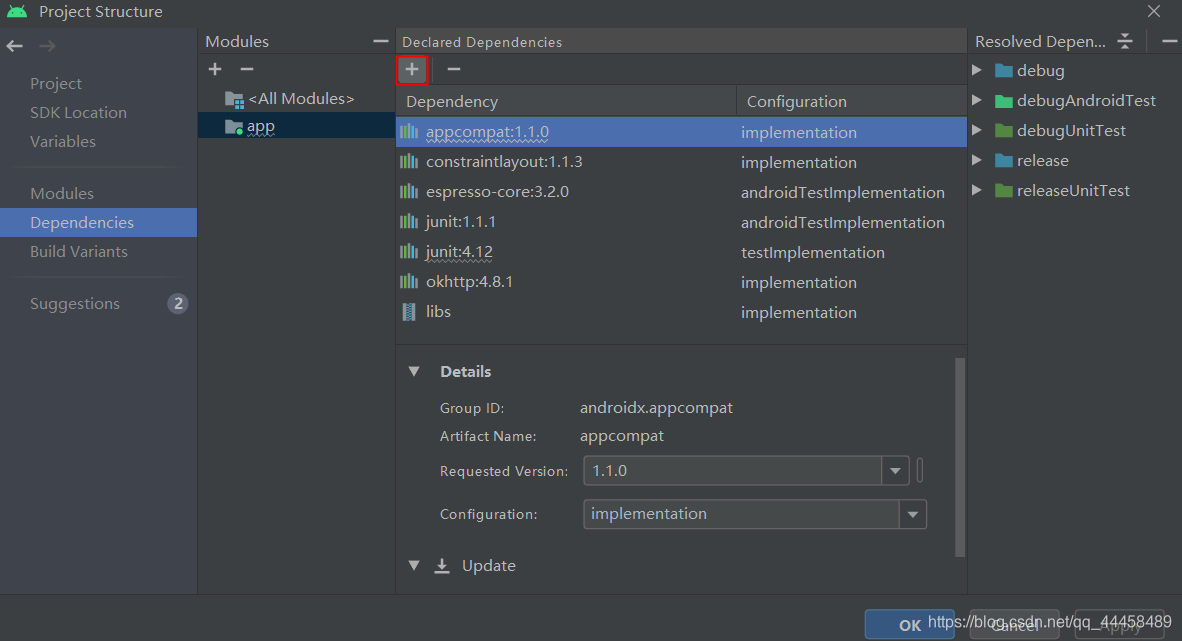This screenshot has width=1182, height=641.
Task: Add a new module with the plus icon
Action: pyautogui.click(x=215, y=69)
